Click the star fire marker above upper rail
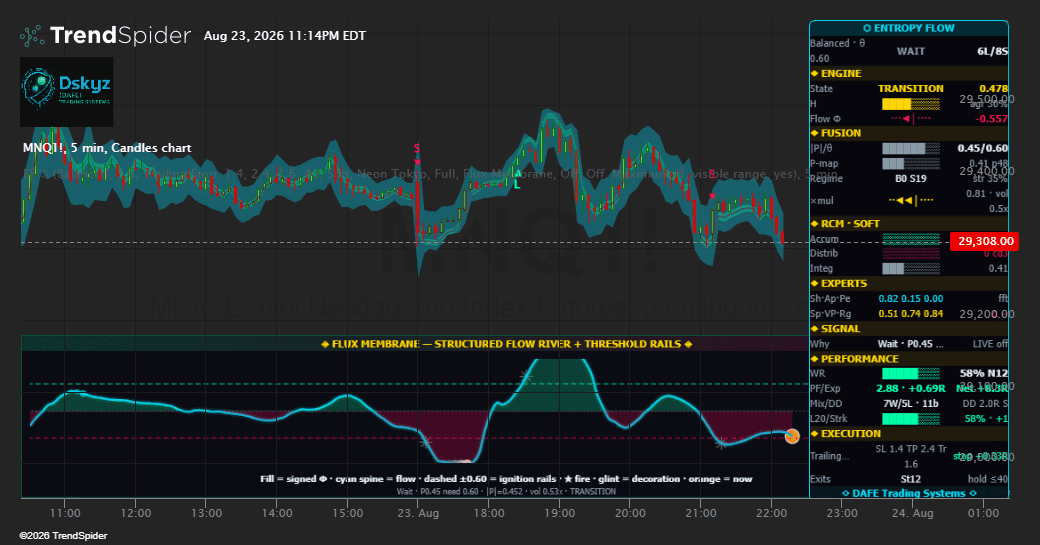 tap(525, 377)
